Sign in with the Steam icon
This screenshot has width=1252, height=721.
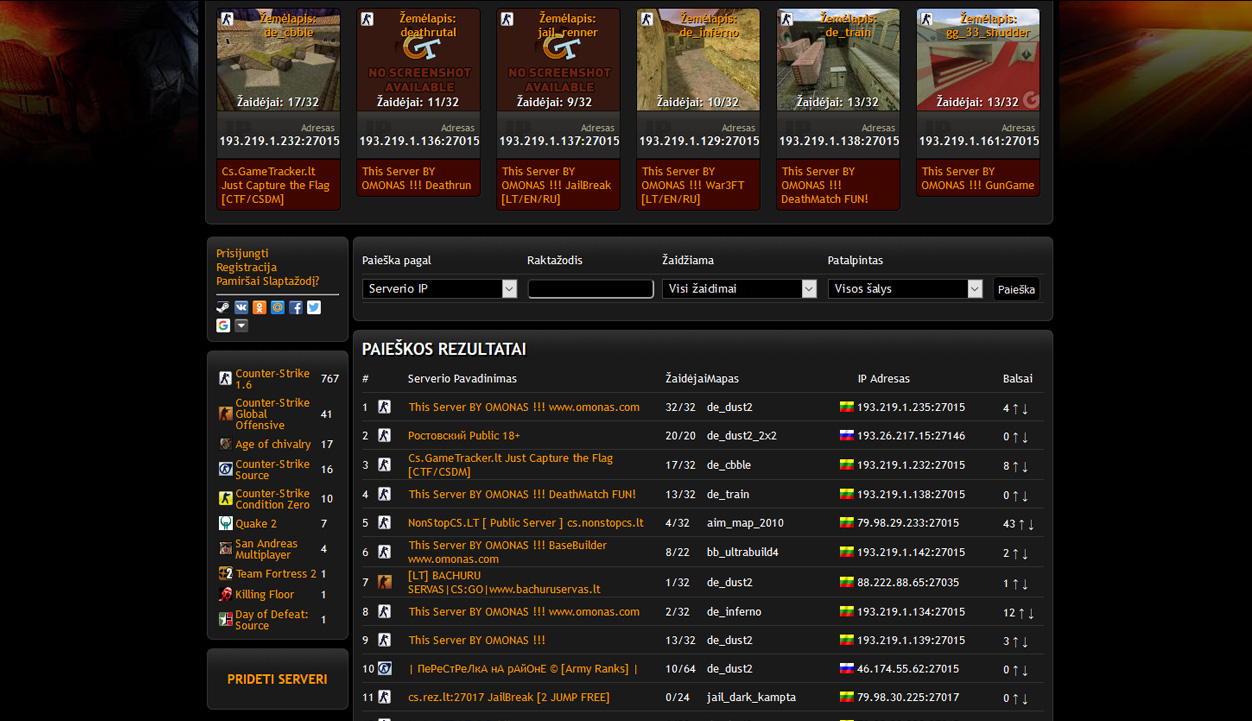pyautogui.click(x=223, y=308)
